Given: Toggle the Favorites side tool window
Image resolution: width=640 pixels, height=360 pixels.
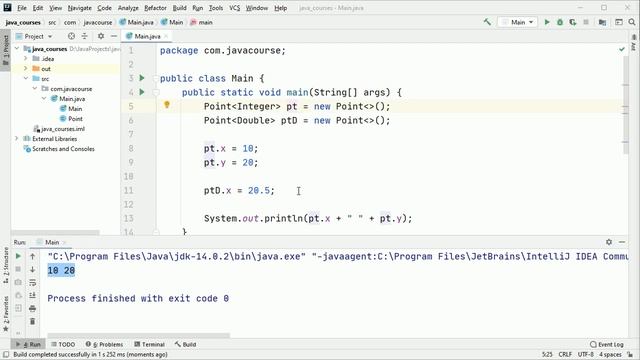Looking at the screenshot, I should (6, 313).
